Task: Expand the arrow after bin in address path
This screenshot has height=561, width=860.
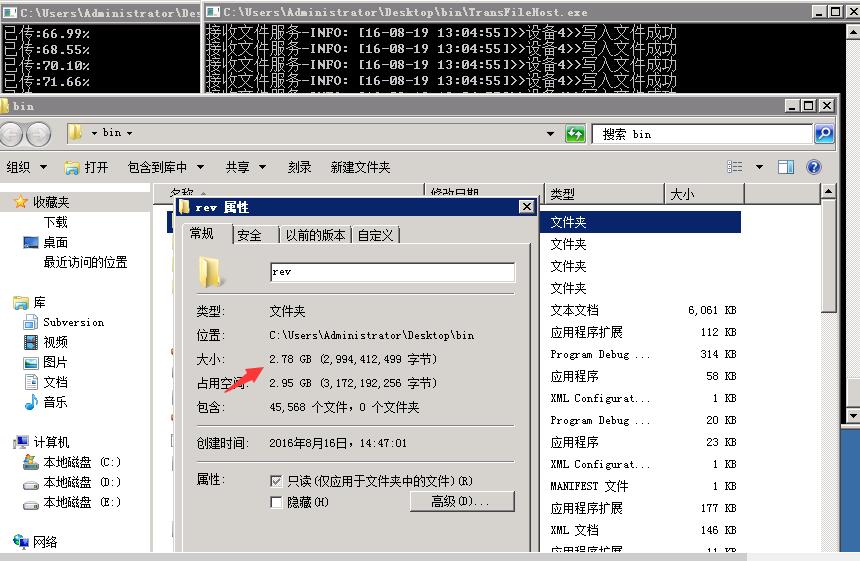Action: 129,133
